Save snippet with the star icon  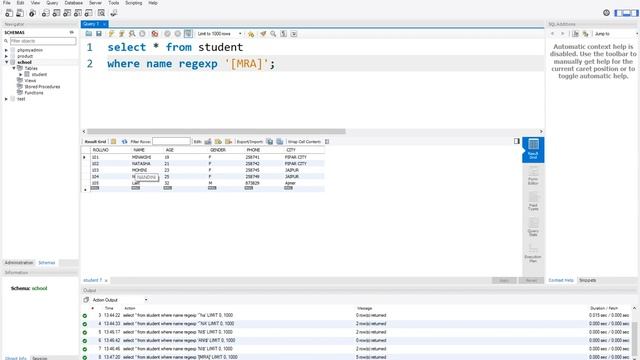[x=251, y=34]
